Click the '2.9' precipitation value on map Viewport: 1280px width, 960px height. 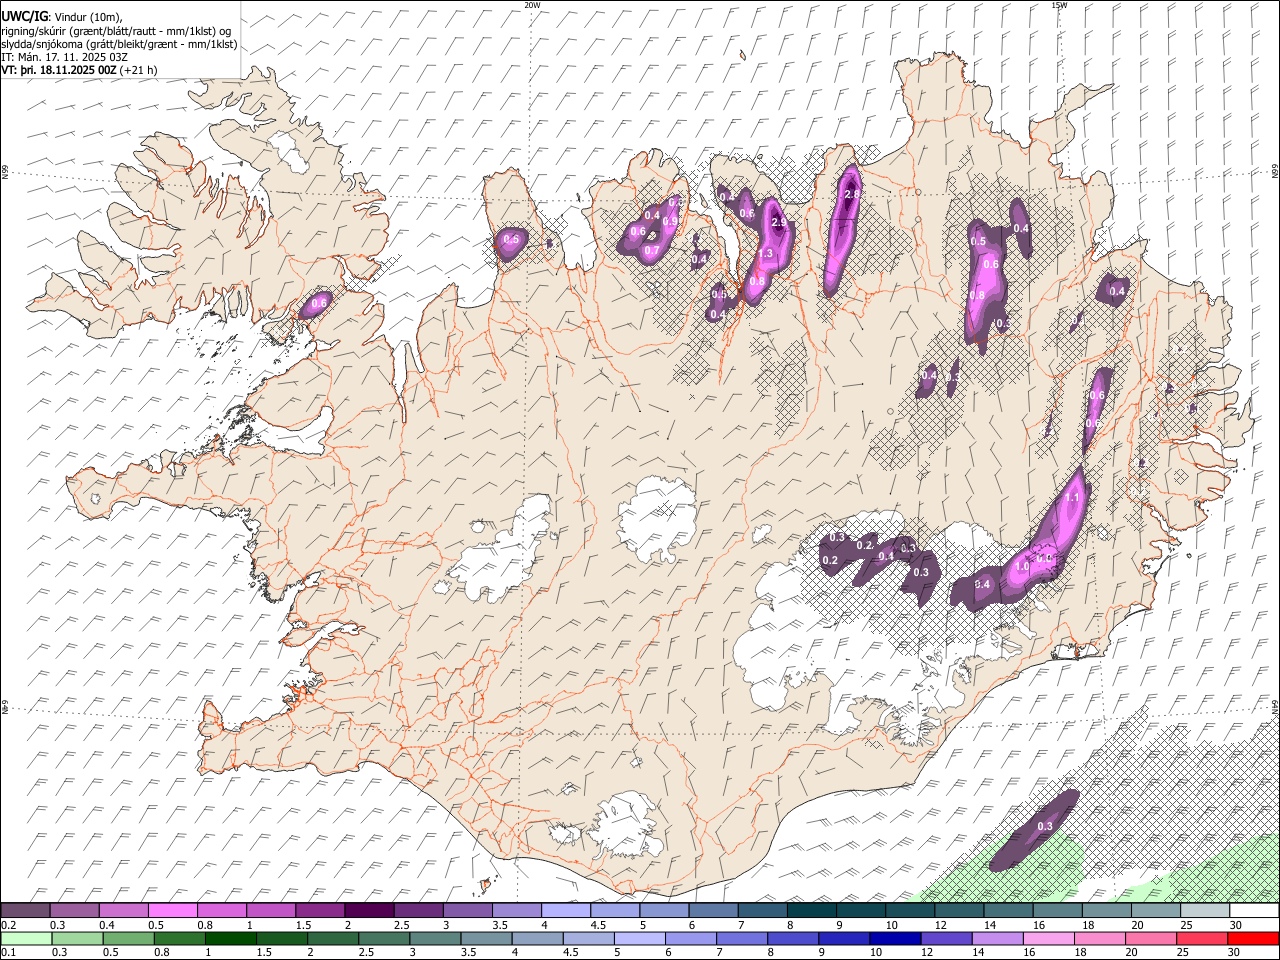[x=779, y=222]
